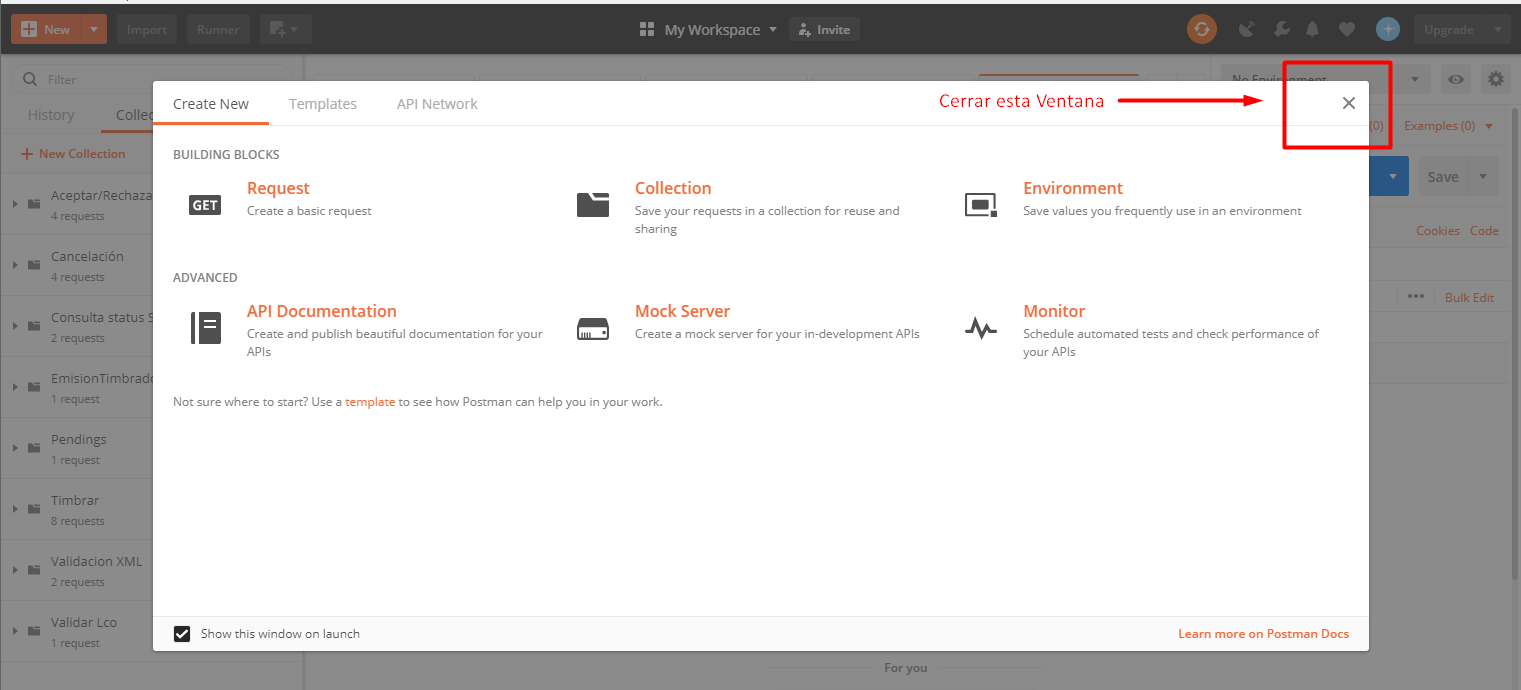Select the Monitor pulse icon

click(x=980, y=328)
